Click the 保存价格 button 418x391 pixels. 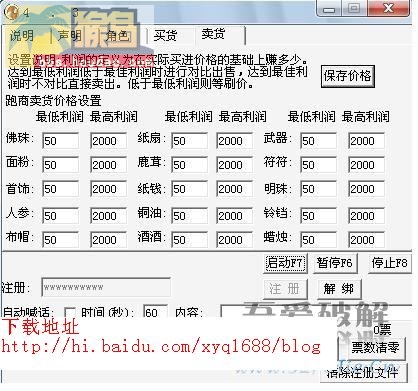(x=348, y=76)
